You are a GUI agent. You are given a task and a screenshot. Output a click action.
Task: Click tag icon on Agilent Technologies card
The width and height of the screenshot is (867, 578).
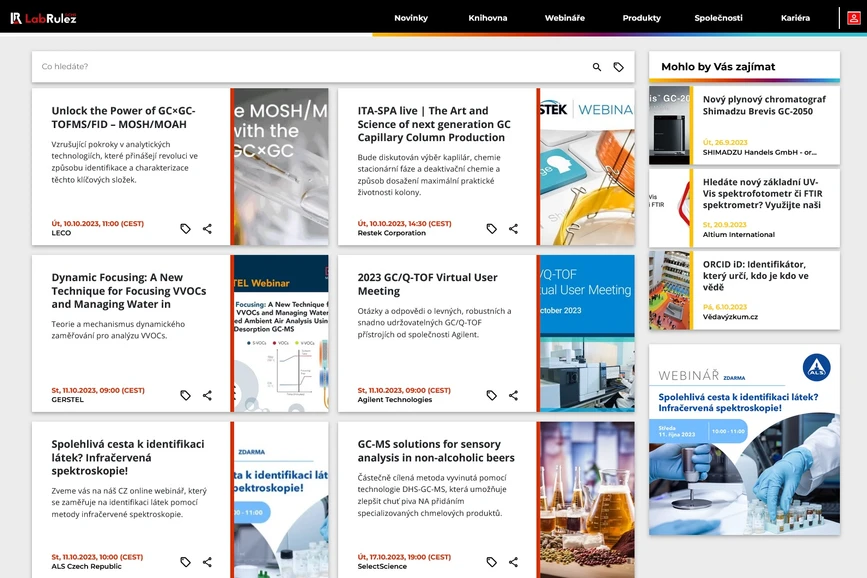click(x=491, y=395)
